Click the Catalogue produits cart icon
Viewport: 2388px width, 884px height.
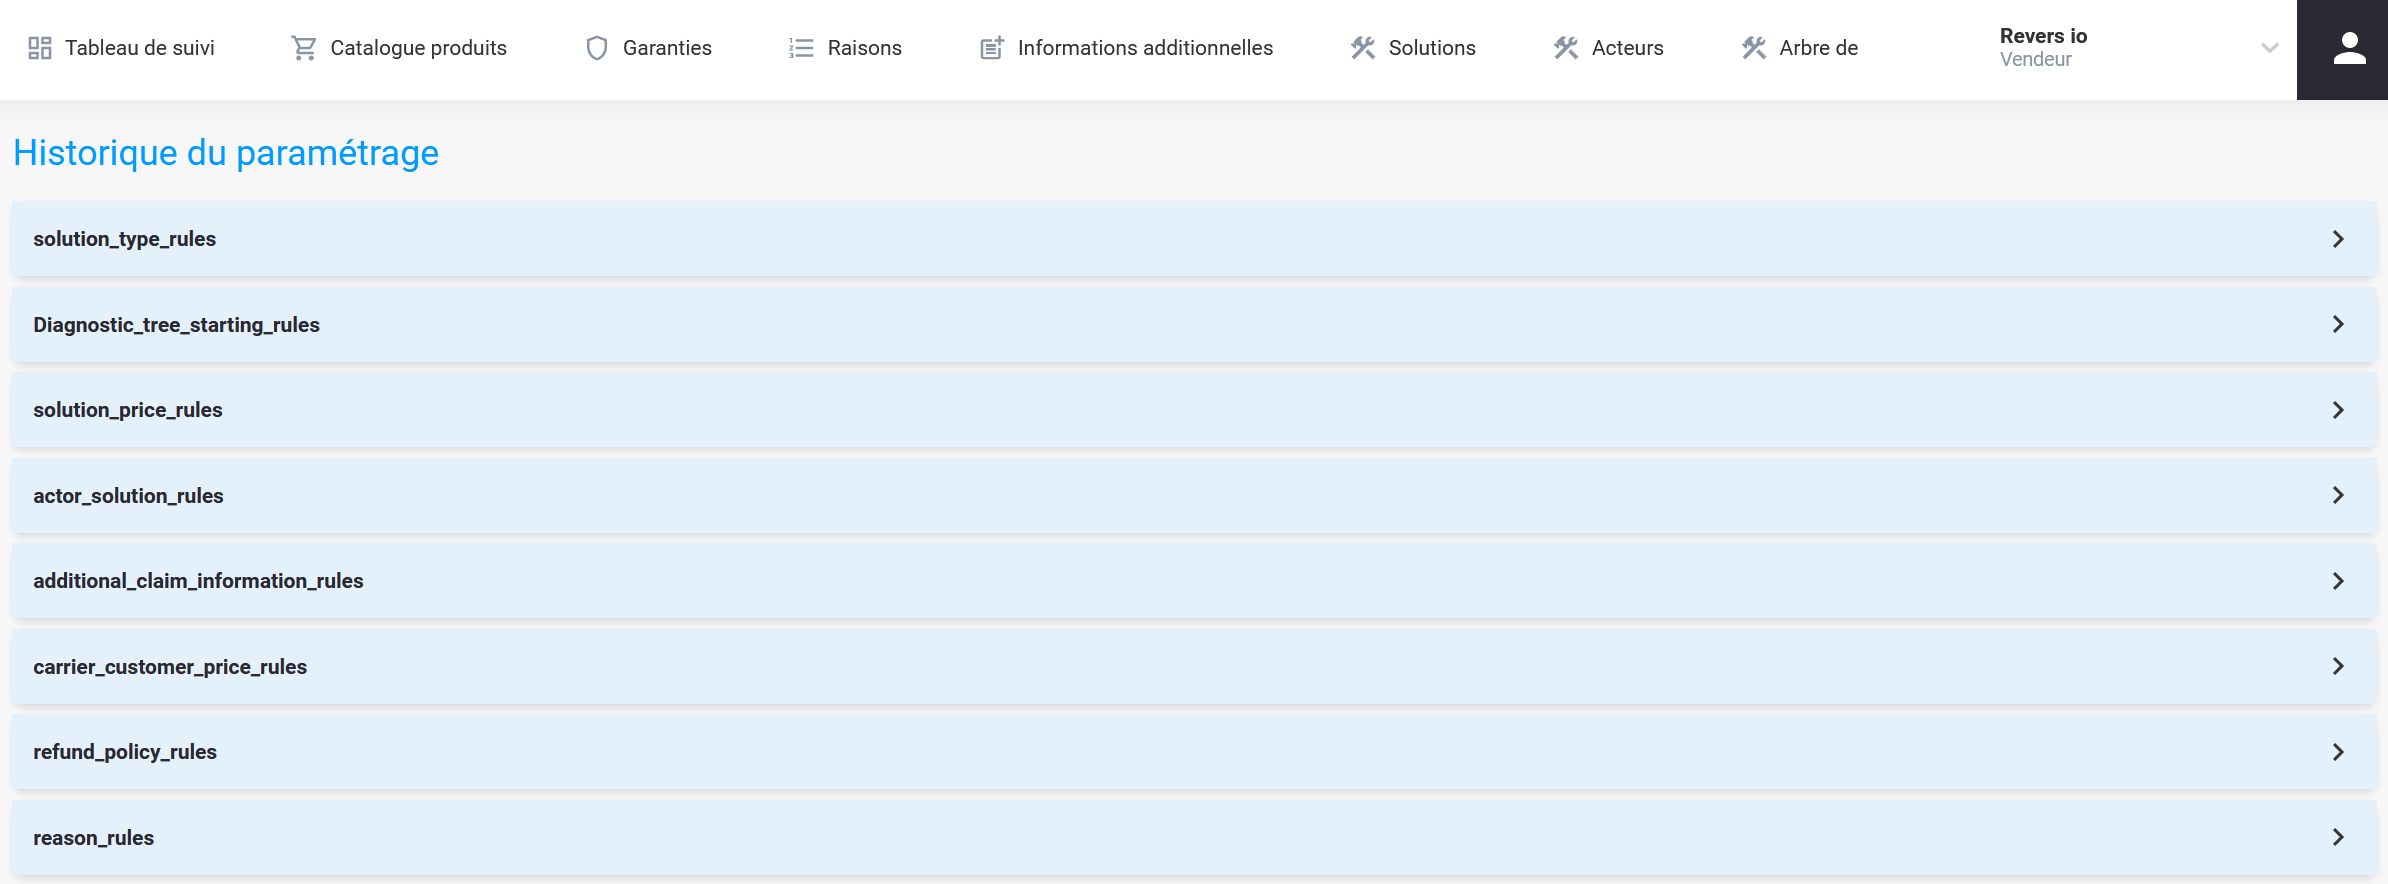tap(304, 48)
